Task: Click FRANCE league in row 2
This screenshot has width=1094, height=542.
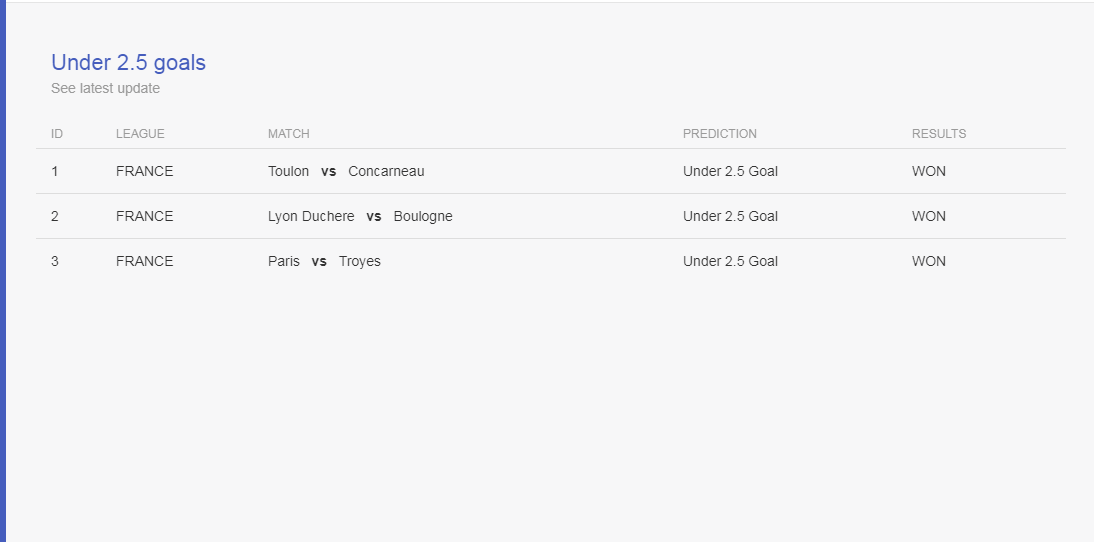Action: point(144,217)
